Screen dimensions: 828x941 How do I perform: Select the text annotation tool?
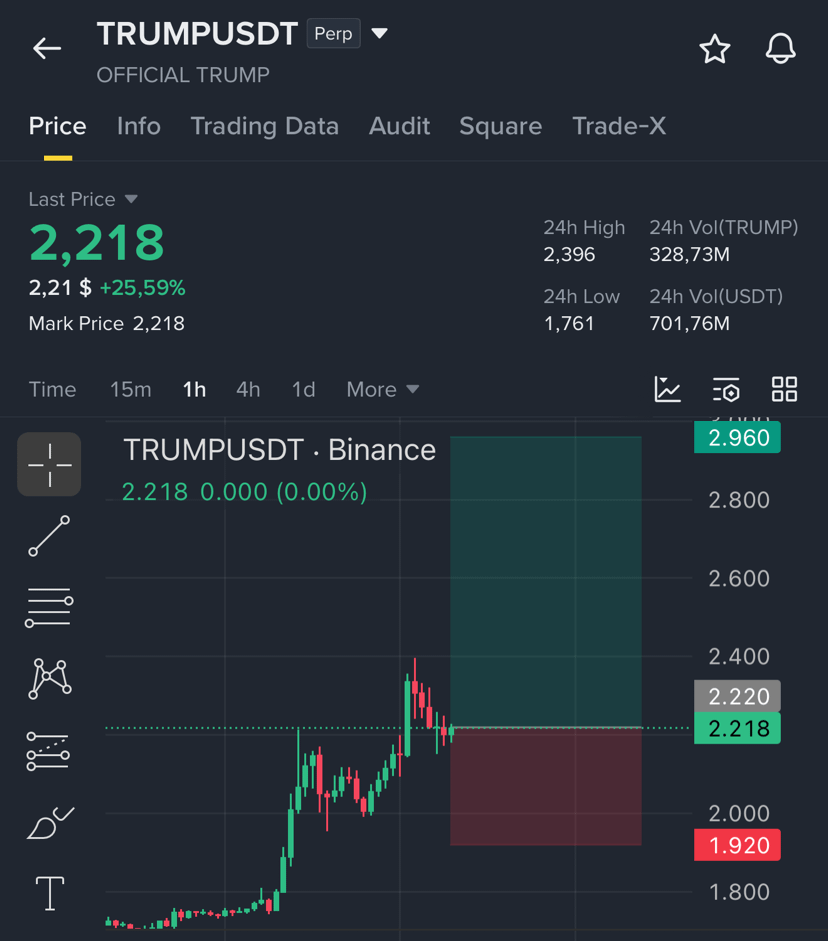[50, 893]
